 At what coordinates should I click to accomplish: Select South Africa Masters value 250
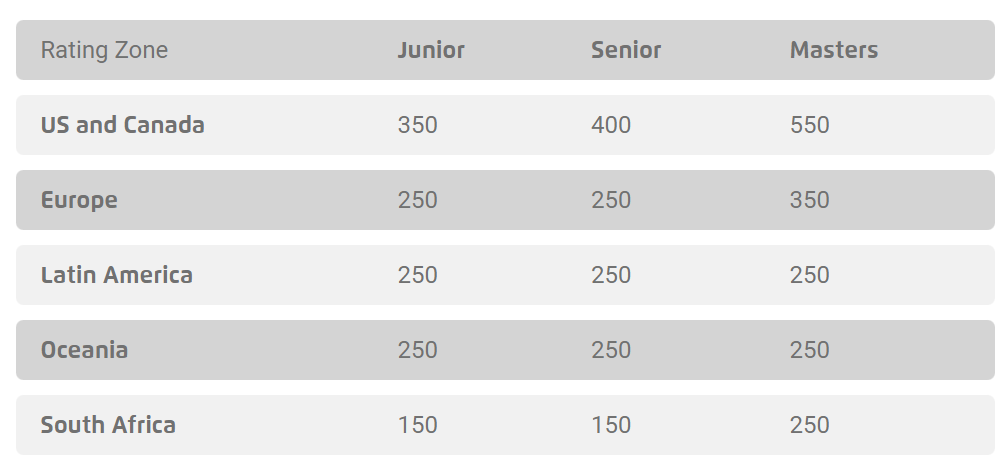point(809,425)
